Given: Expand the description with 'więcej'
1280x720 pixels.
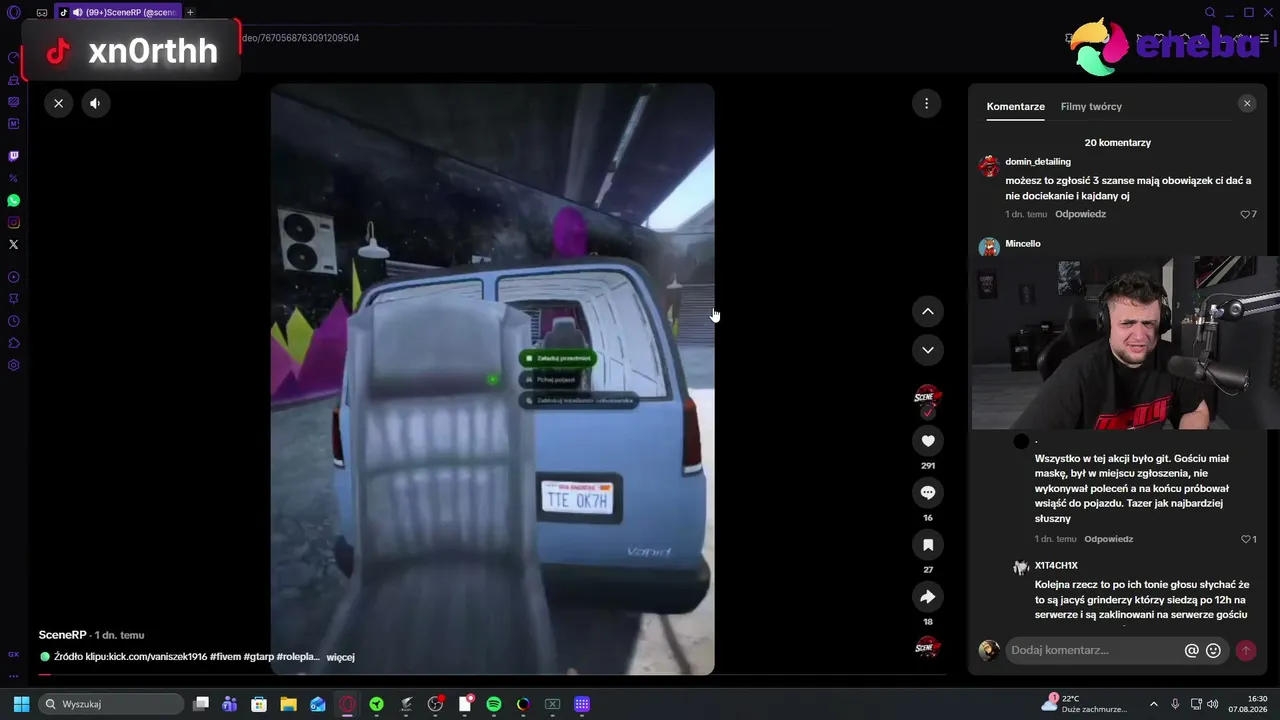Looking at the screenshot, I should pos(340,657).
